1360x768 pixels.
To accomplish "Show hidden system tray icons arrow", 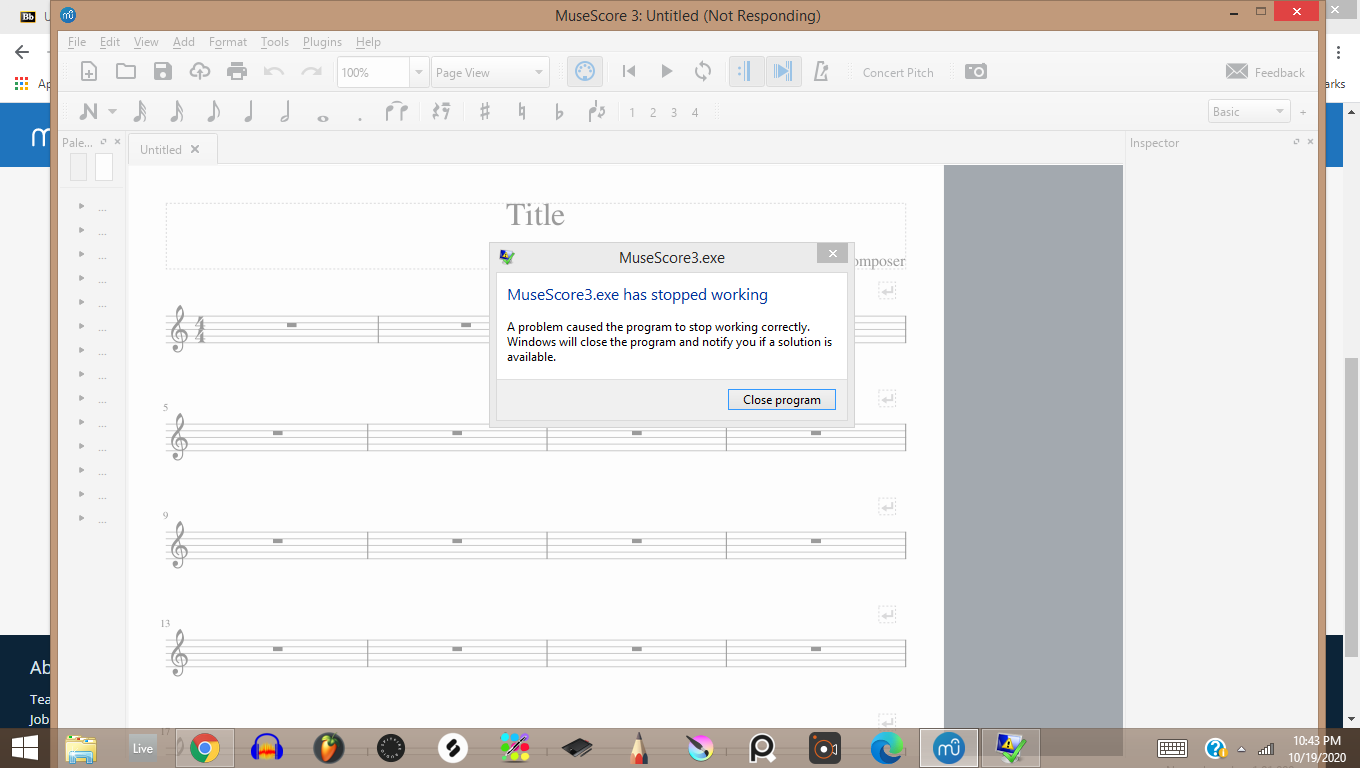I will coord(1242,748).
